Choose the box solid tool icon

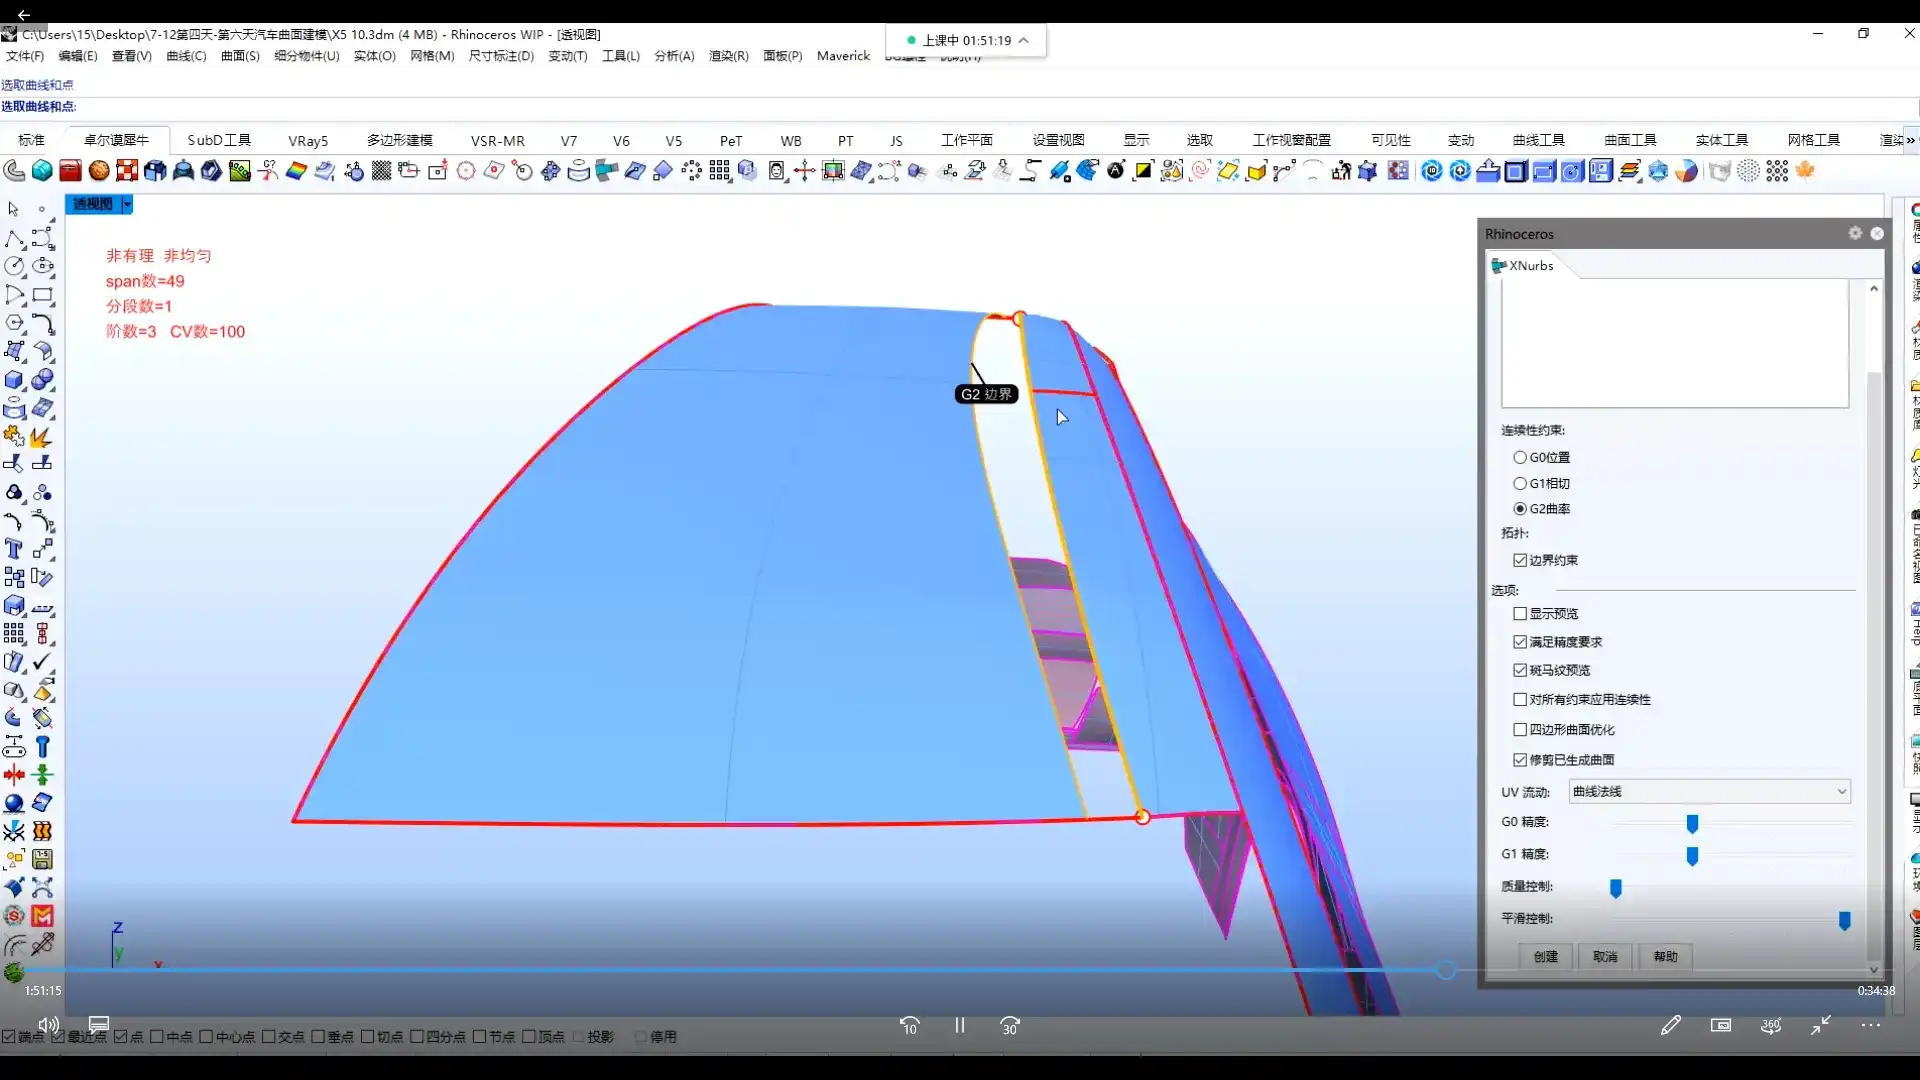tap(14, 380)
